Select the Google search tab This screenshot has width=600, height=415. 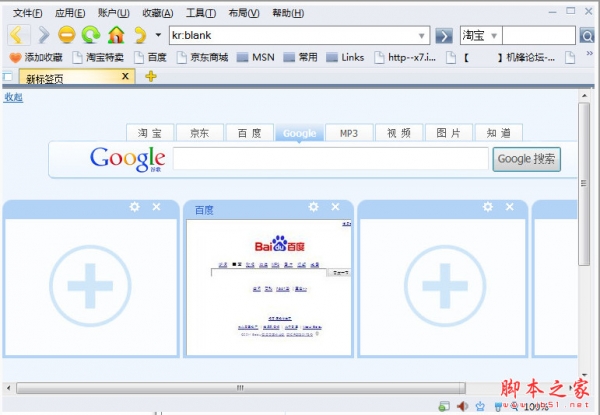tap(300, 133)
